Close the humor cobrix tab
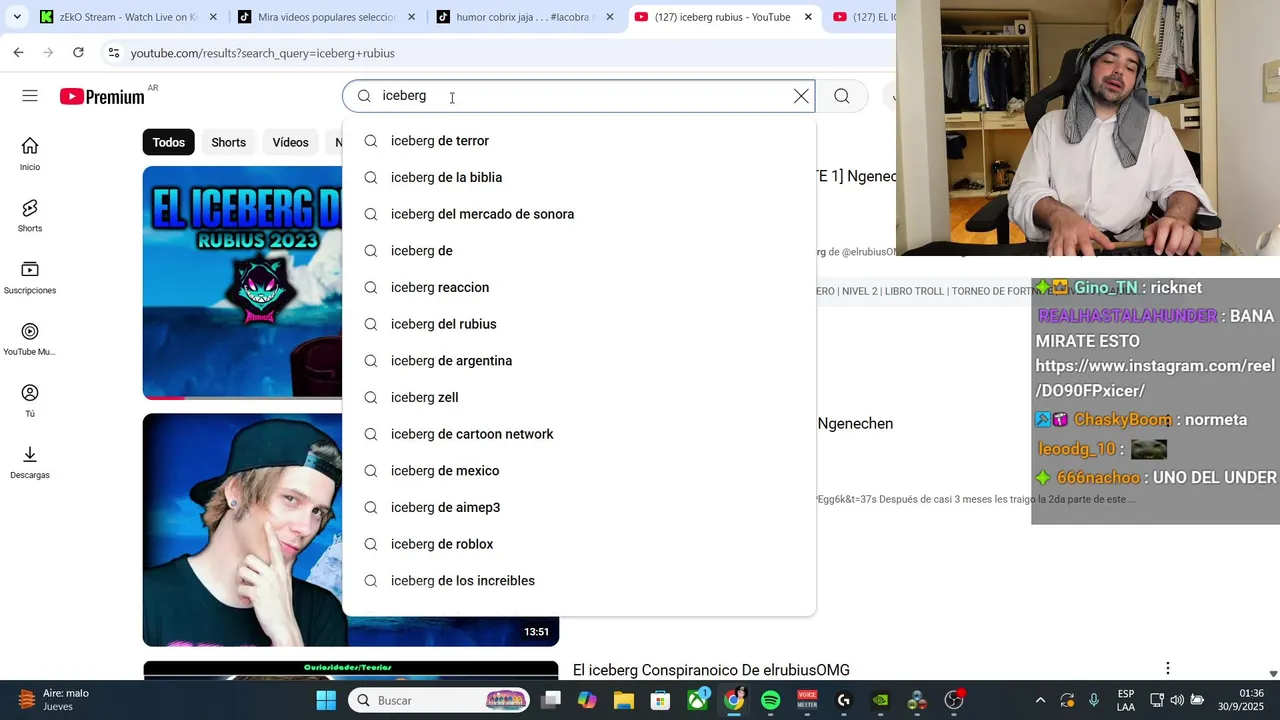The image size is (1280, 720). tap(609, 17)
